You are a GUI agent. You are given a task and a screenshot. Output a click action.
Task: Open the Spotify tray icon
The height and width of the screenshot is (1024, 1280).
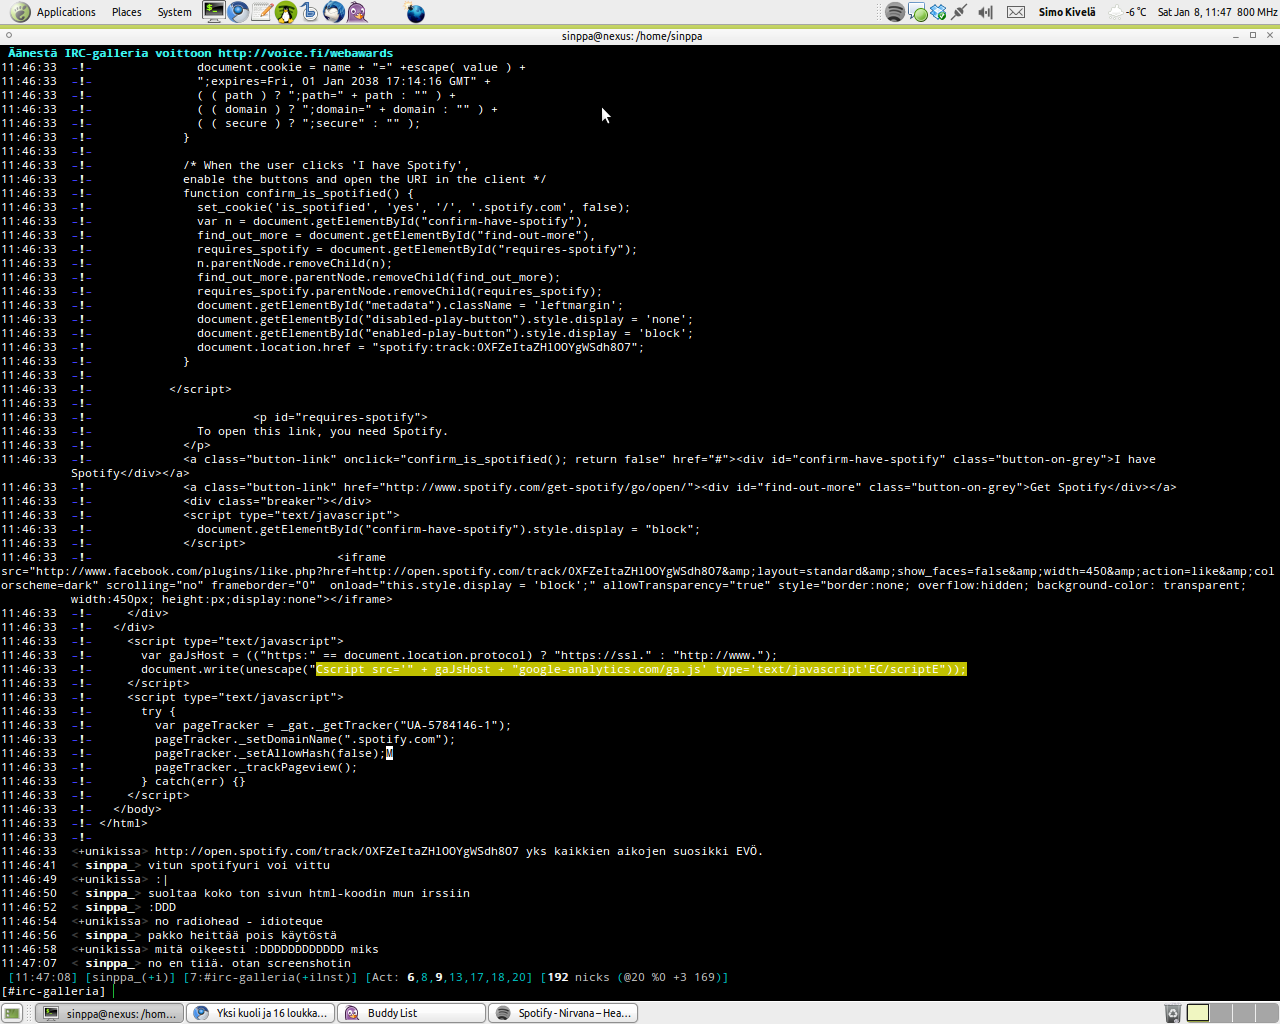(895, 12)
